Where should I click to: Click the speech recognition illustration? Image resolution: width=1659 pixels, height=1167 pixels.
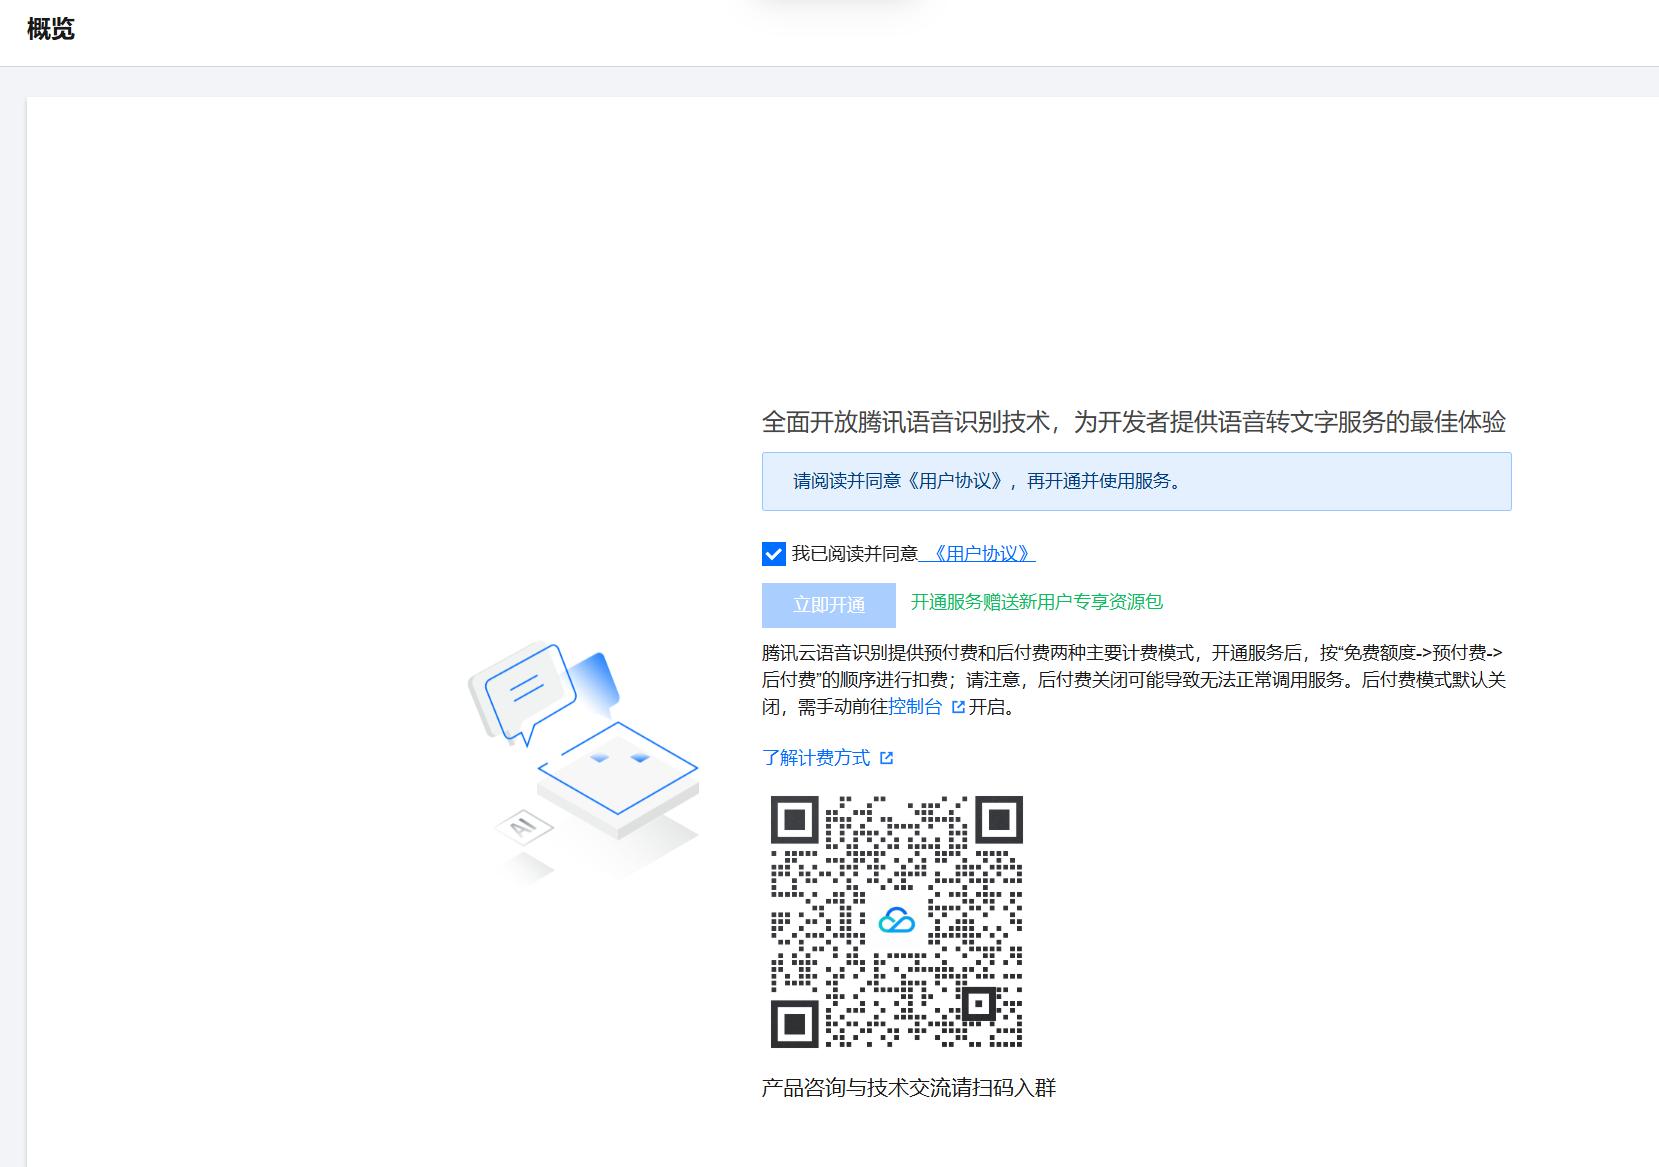point(583,762)
